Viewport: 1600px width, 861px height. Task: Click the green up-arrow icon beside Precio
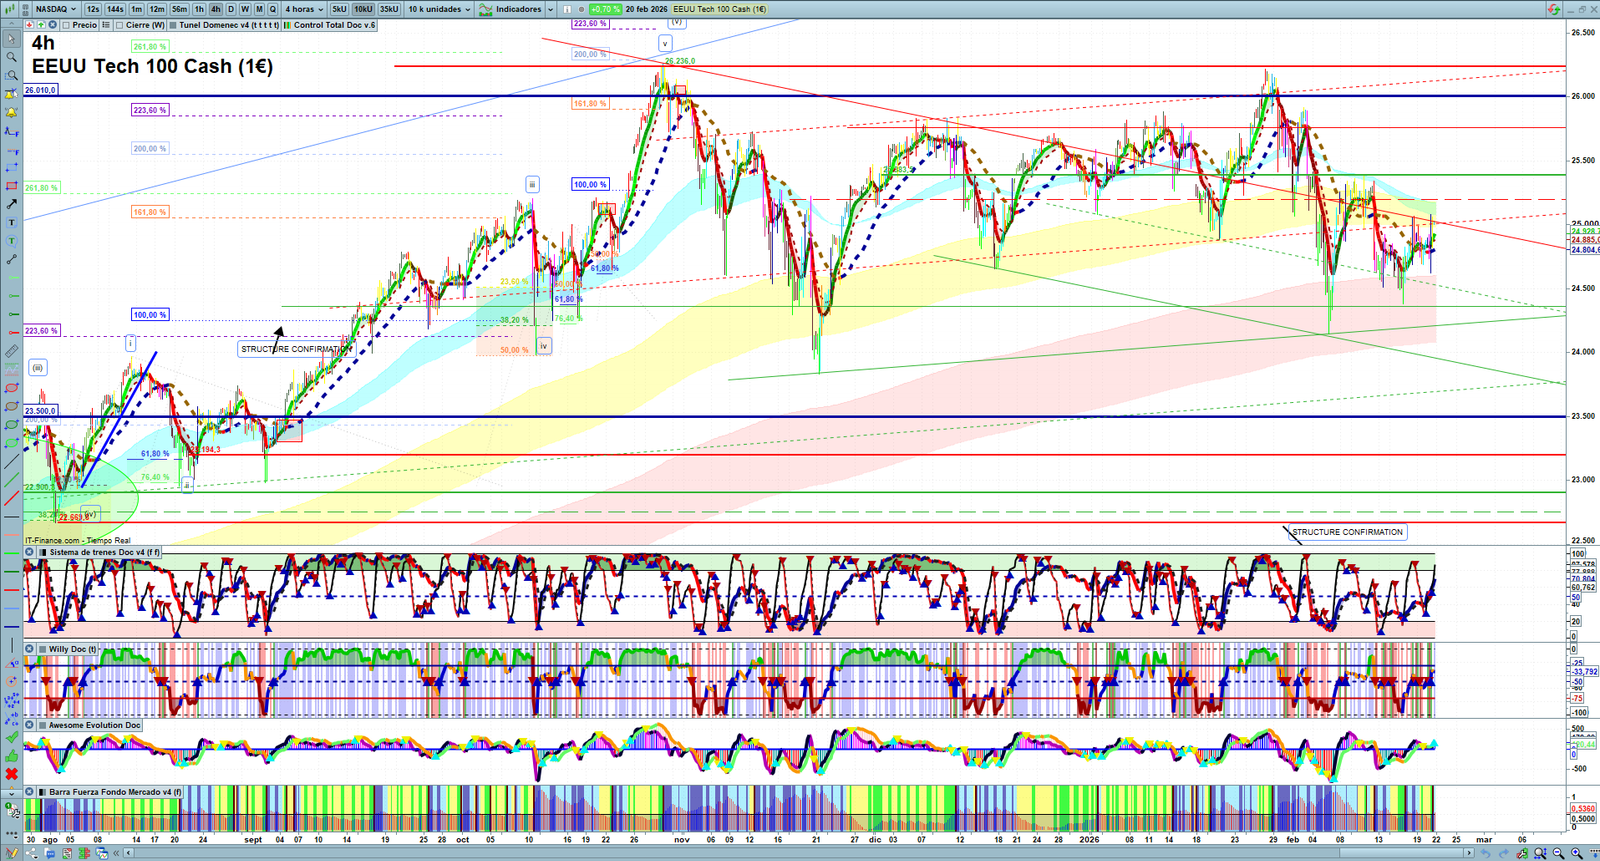(x=41, y=25)
